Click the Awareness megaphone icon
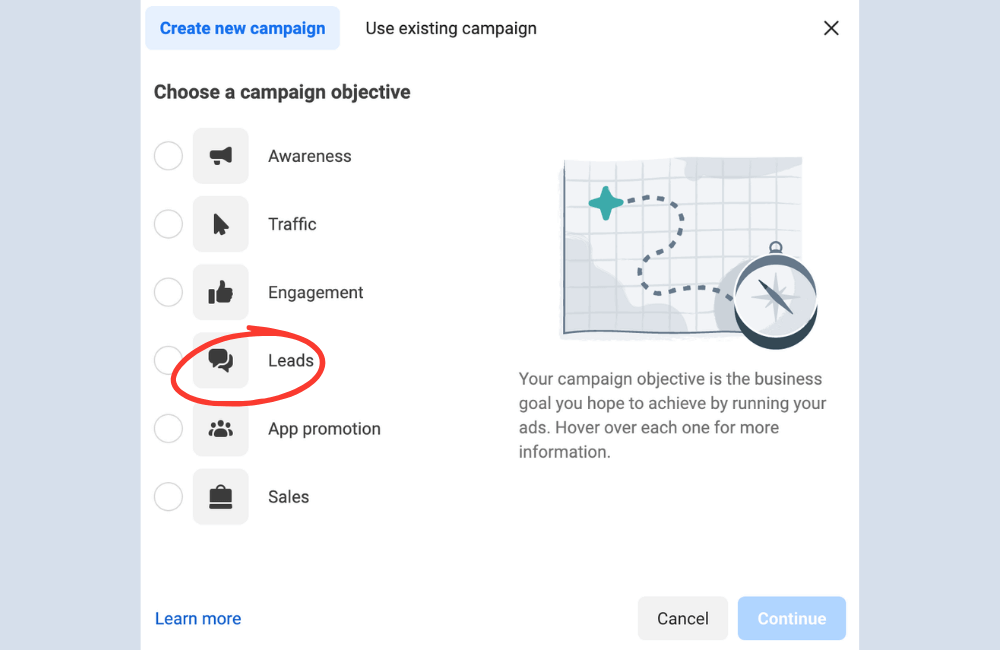 tap(220, 156)
